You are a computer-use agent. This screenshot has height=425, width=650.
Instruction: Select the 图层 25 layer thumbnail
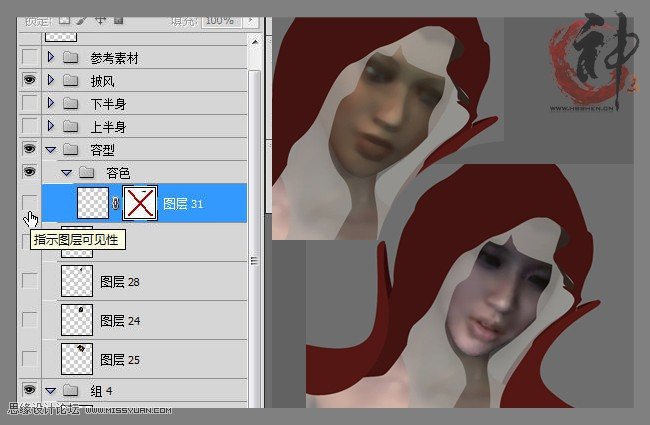77,359
